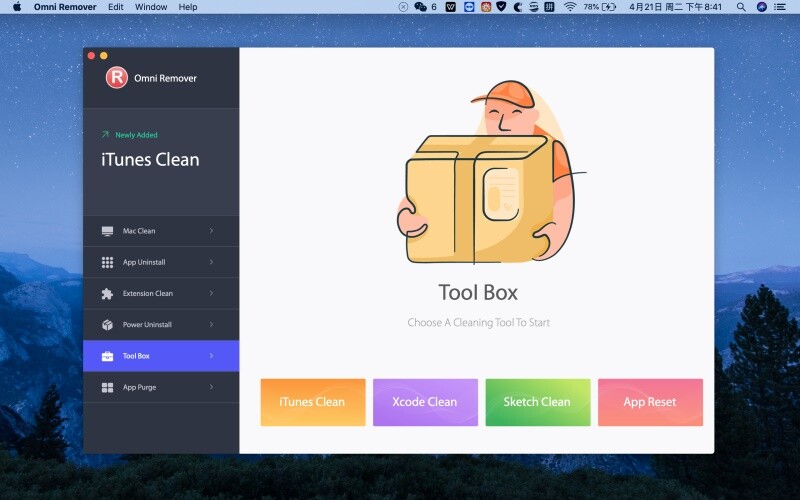This screenshot has height=500, width=800.
Task: Click the Newly Added green arrow icon
Action: (x=105, y=135)
